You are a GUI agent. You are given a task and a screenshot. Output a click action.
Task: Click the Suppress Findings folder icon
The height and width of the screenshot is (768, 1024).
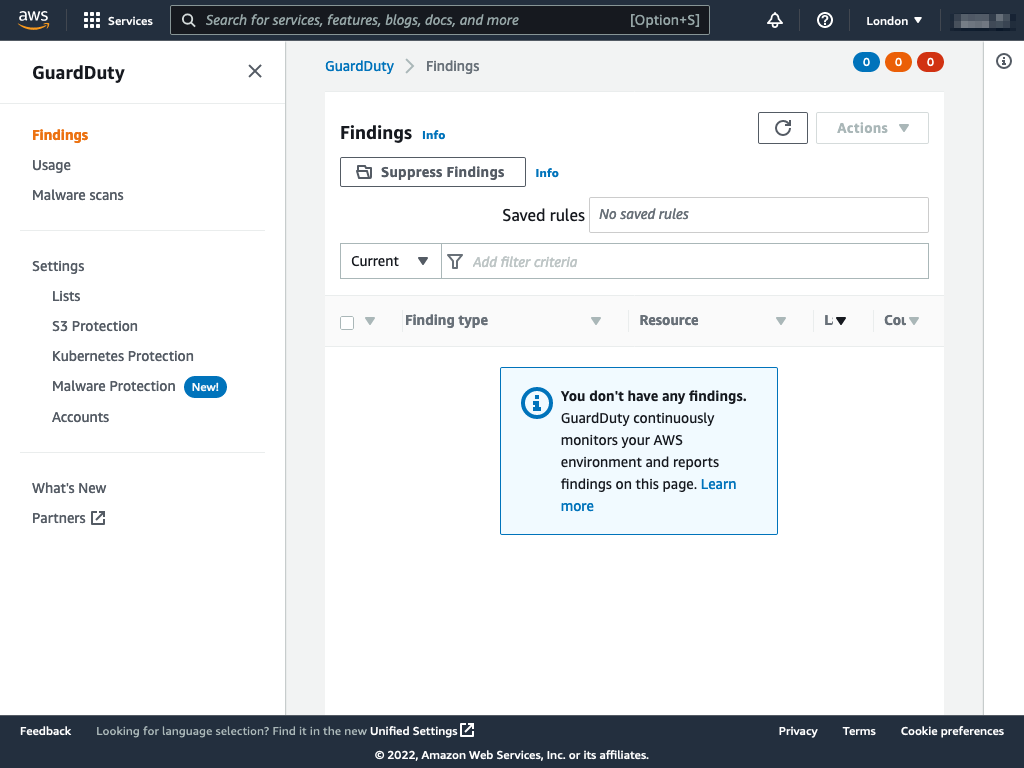(x=364, y=171)
